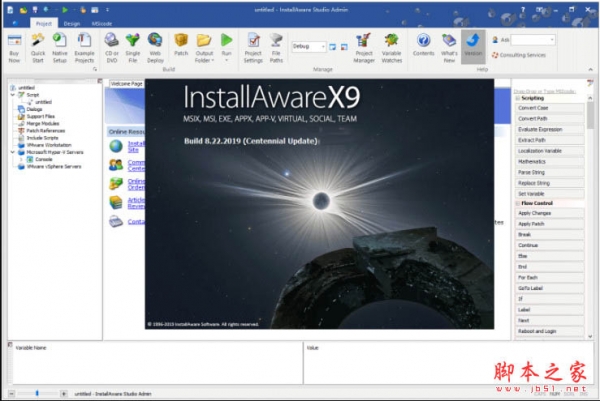
Task: Click the new document quick-access icon
Action: pos(11,10)
